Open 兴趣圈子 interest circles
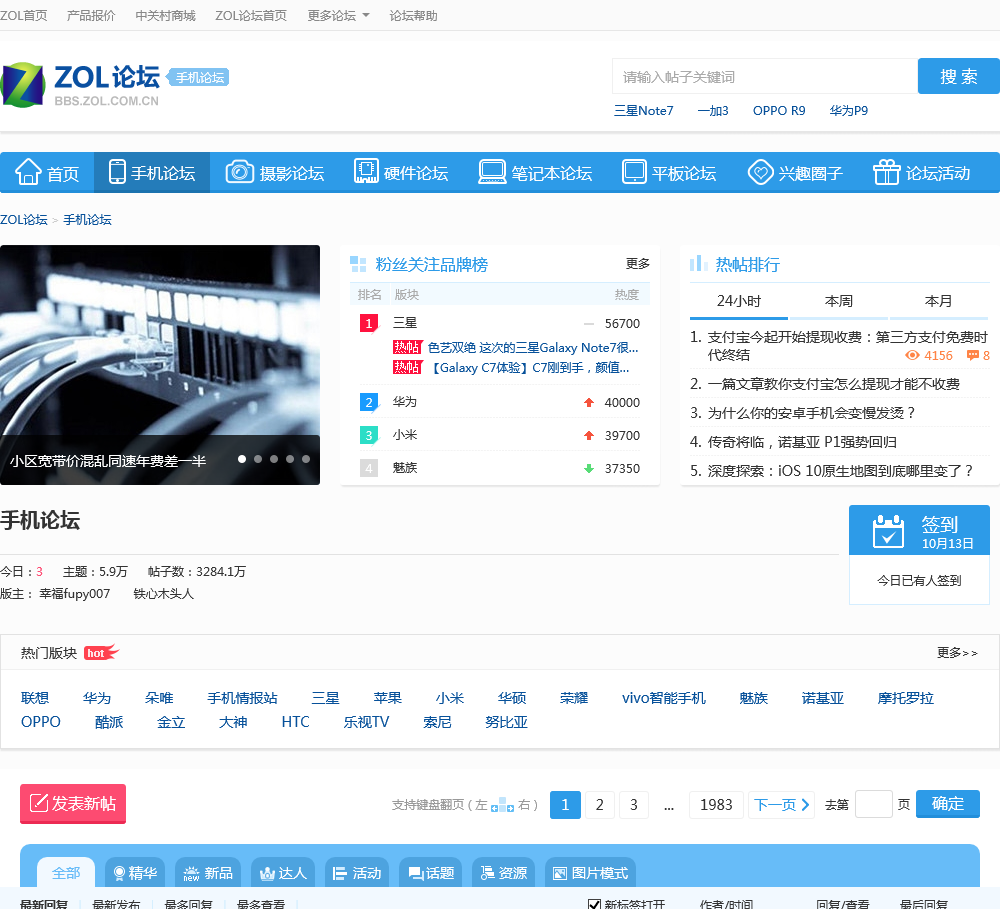 [795, 173]
